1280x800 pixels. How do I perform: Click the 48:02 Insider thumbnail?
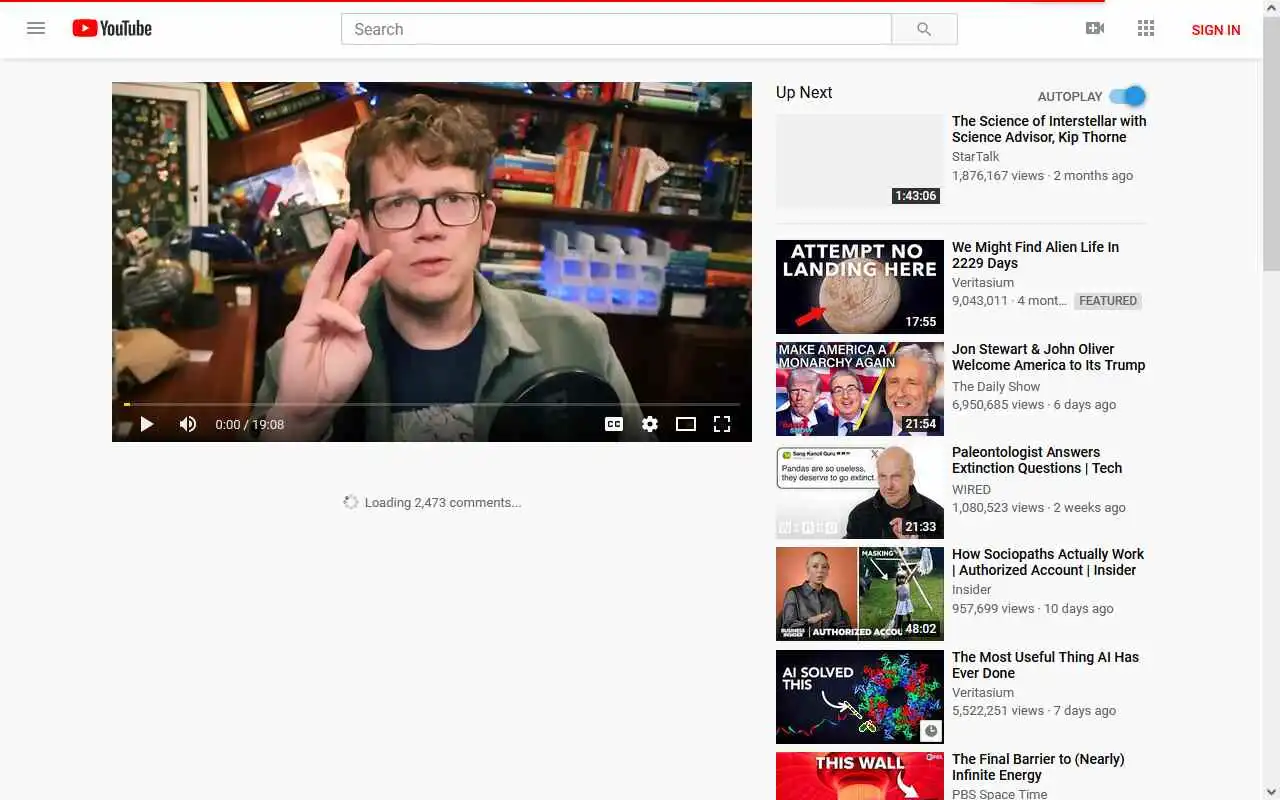click(860, 594)
